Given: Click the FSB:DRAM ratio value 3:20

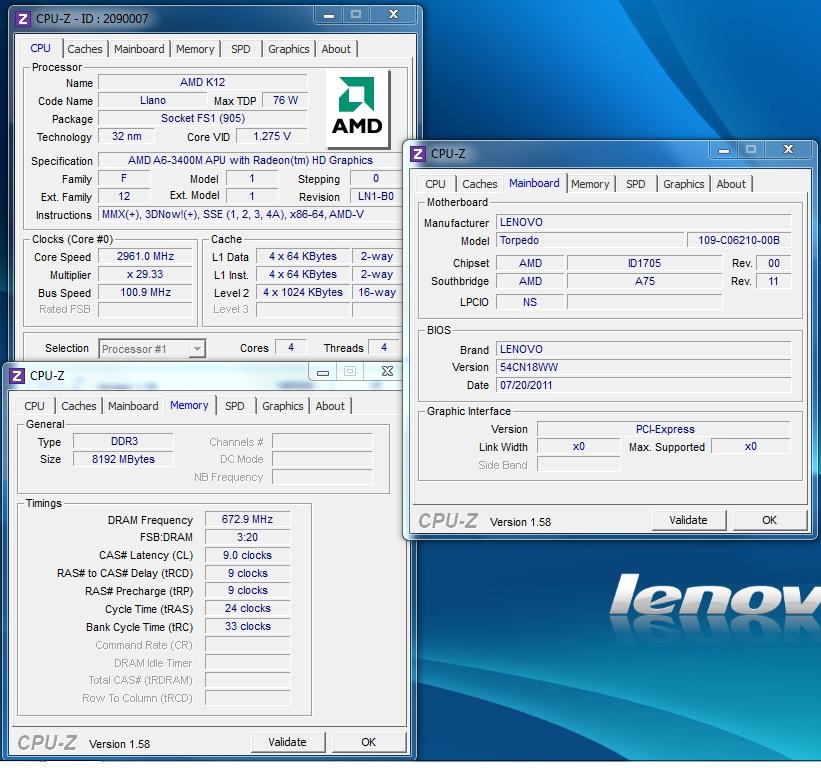Looking at the screenshot, I should coord(247,537).
